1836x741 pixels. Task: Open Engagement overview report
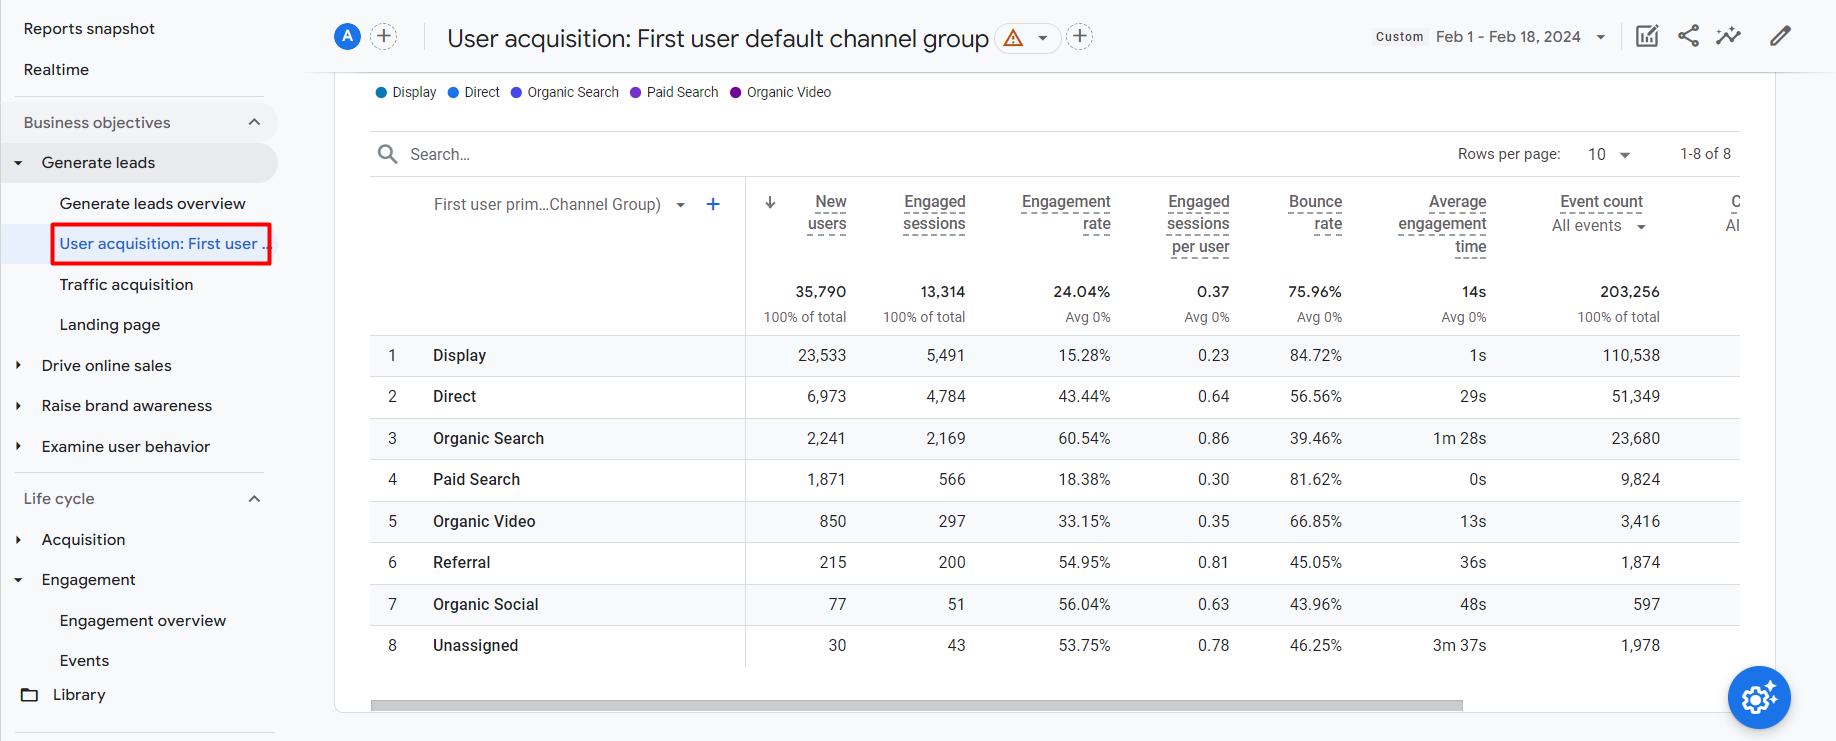point(143,621)
